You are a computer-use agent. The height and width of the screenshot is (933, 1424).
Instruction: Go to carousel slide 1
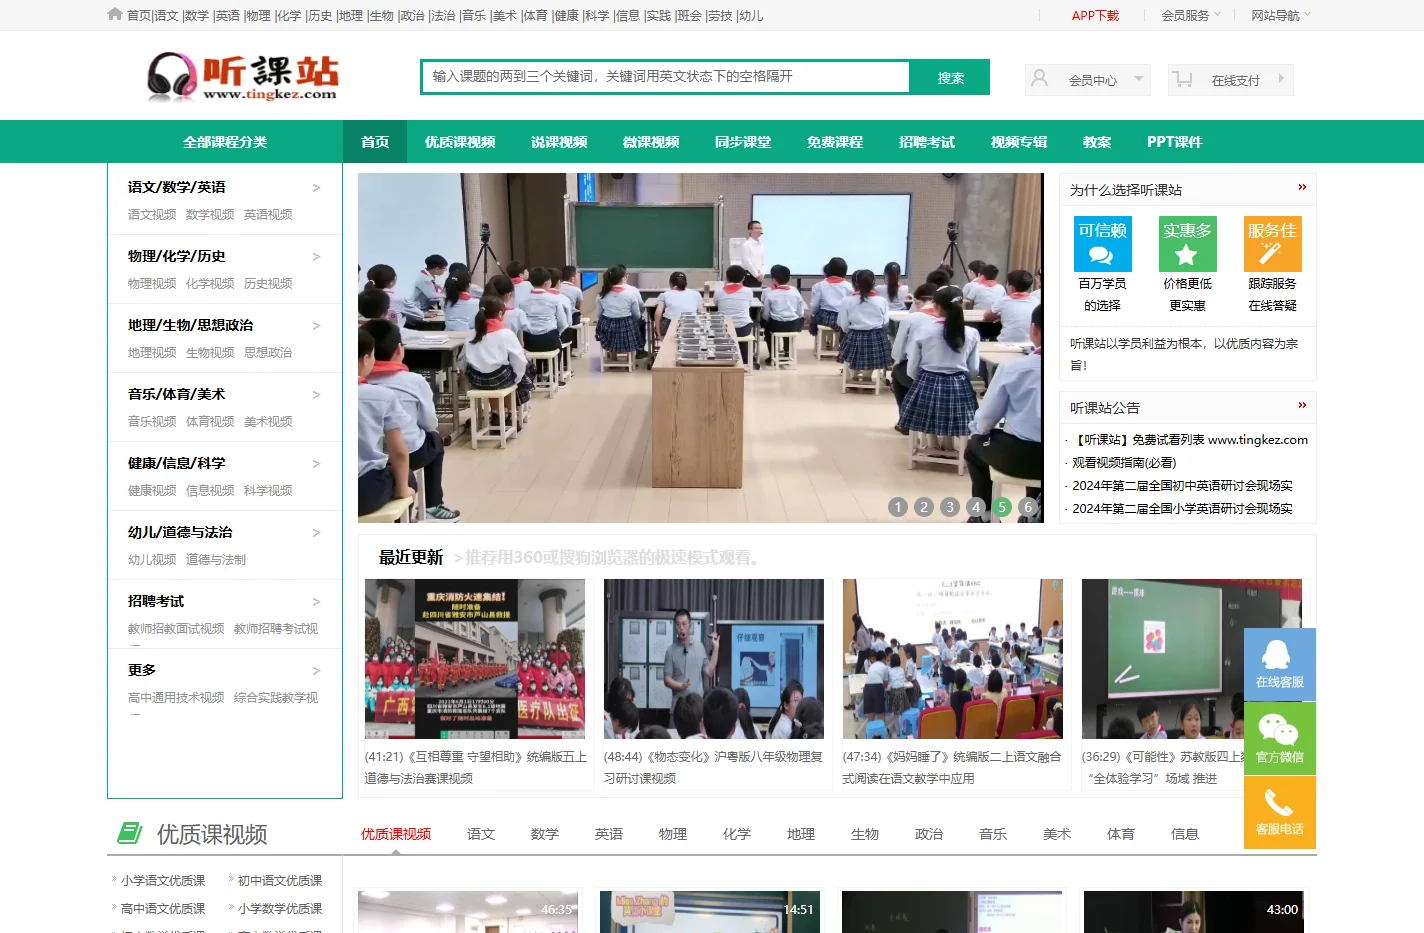pyautogui.click(x=898, y=507)
